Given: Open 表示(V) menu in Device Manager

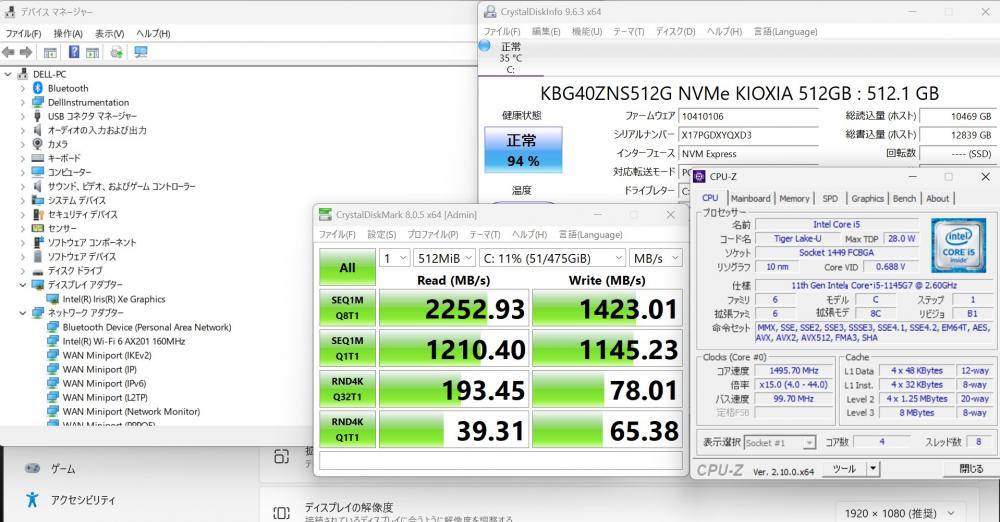Looking at the screenshot, I should coord(110,33).
